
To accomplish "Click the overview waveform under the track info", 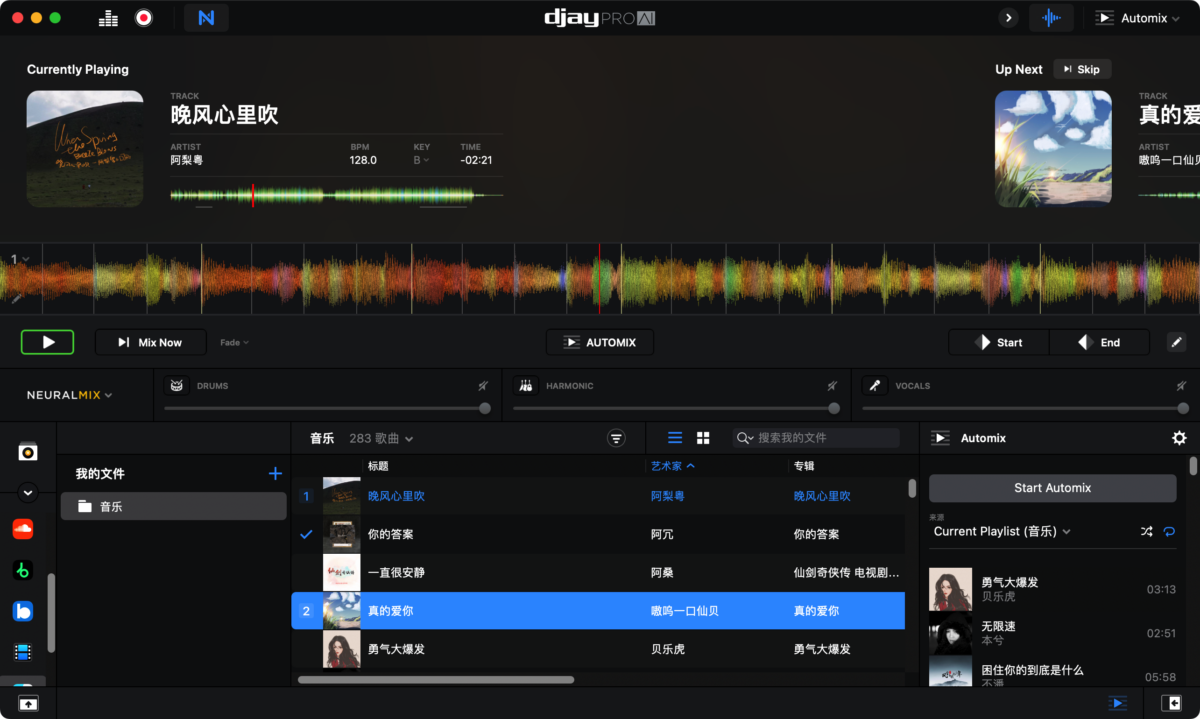I will [337, 195].
